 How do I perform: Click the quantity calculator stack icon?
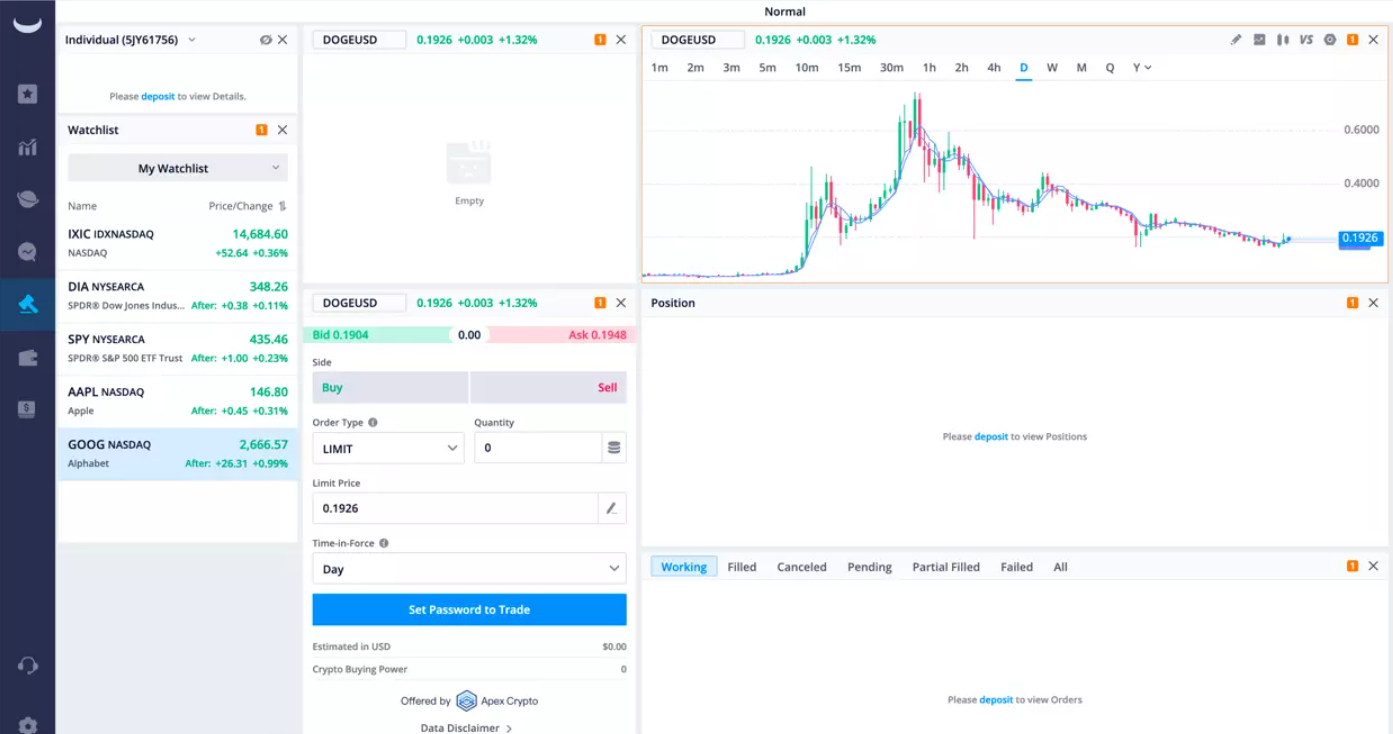[x=614, y=448]
